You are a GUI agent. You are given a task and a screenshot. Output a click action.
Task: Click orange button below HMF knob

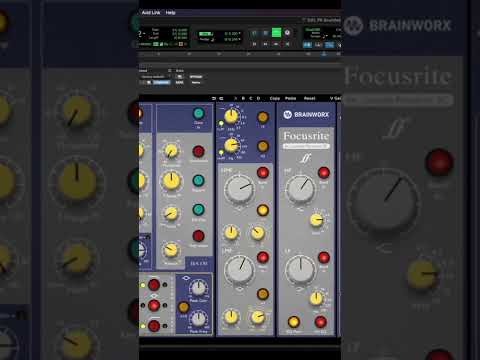(263, 210)
